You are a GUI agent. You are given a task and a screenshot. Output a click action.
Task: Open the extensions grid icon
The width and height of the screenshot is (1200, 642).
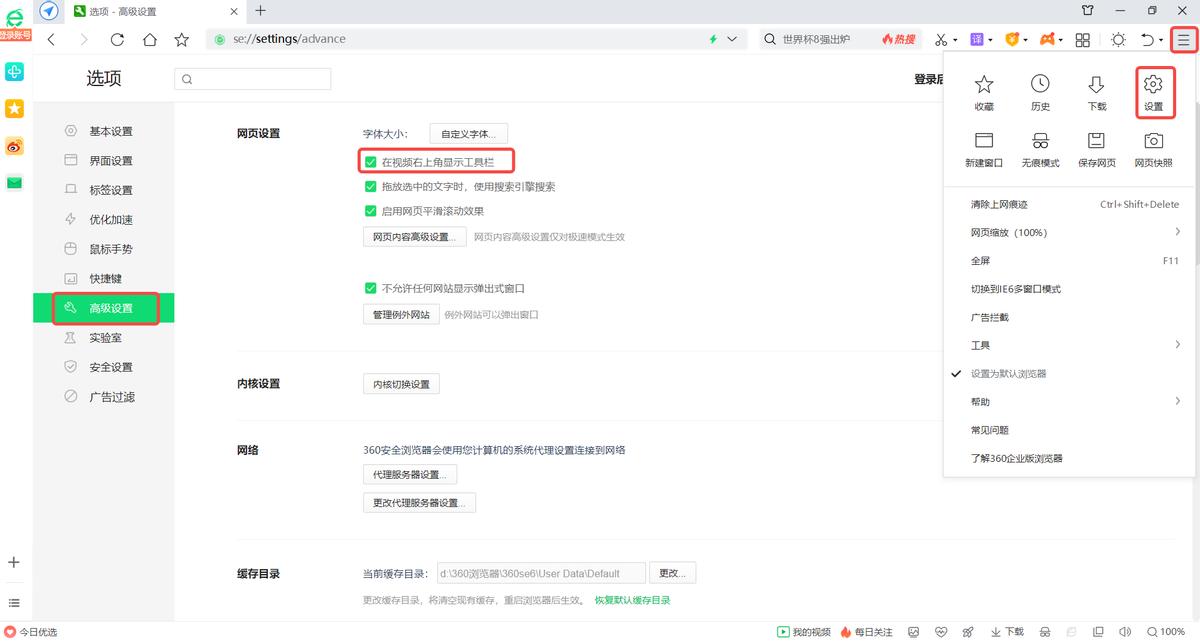click(x=1083, y=39)
